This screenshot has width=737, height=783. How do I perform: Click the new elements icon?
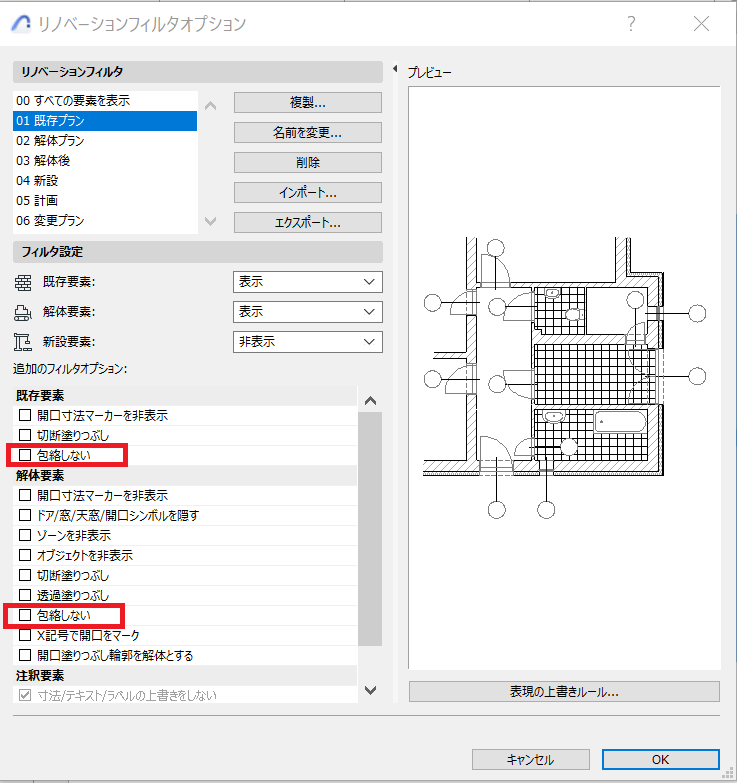coord(24,342)
